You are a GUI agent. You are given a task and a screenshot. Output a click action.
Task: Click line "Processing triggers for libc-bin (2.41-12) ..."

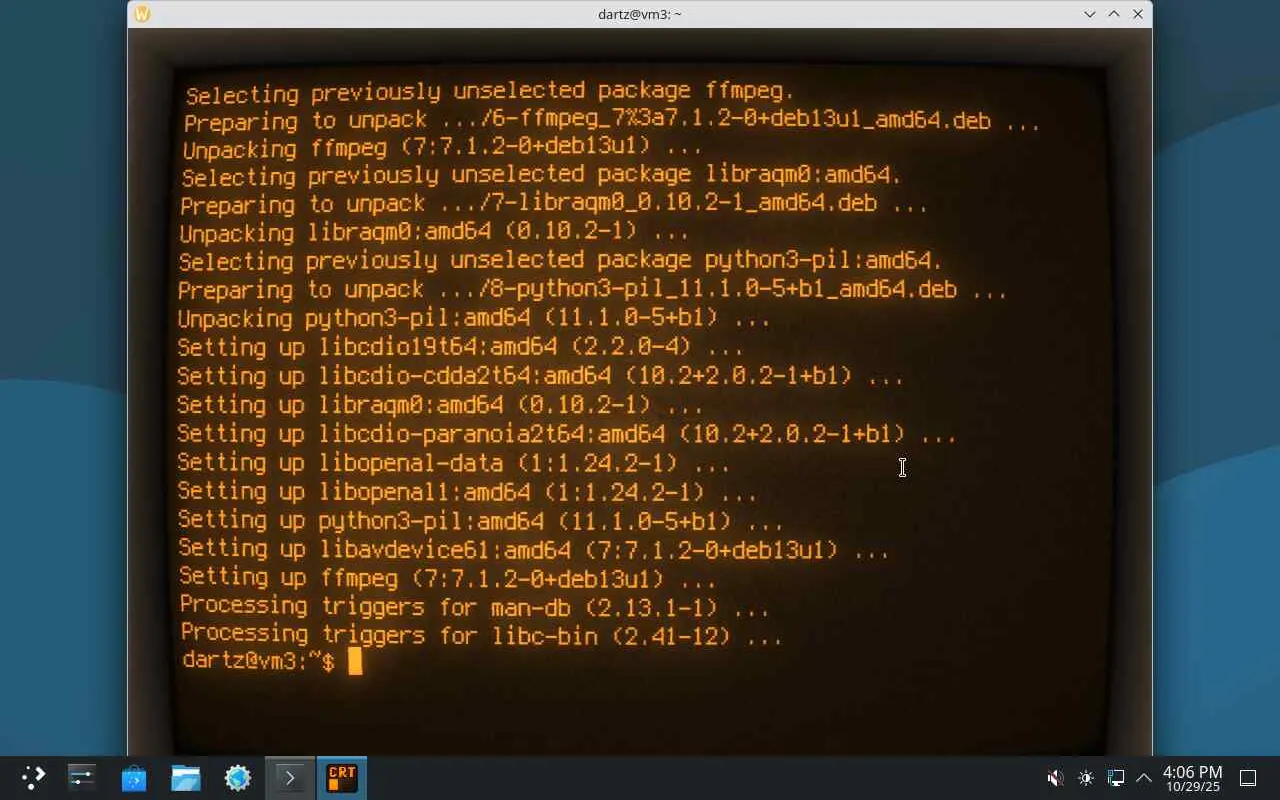coord(482,634)
